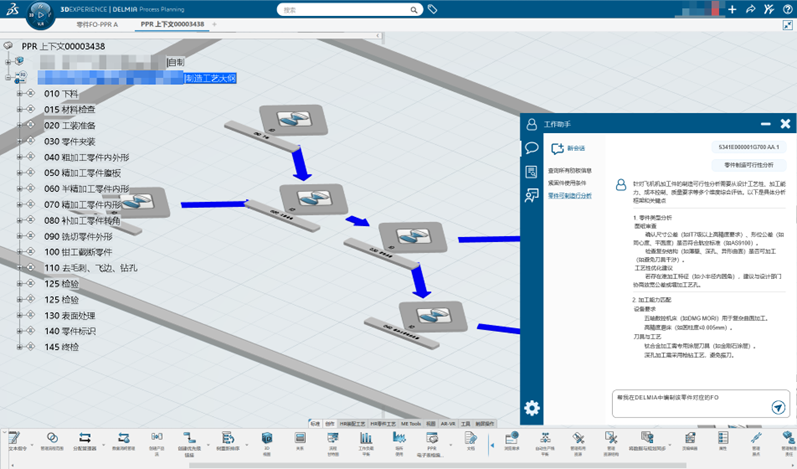Switch to the PPR 上下文00003438 tab
The image size is (797, 469).
coord(172,24)
